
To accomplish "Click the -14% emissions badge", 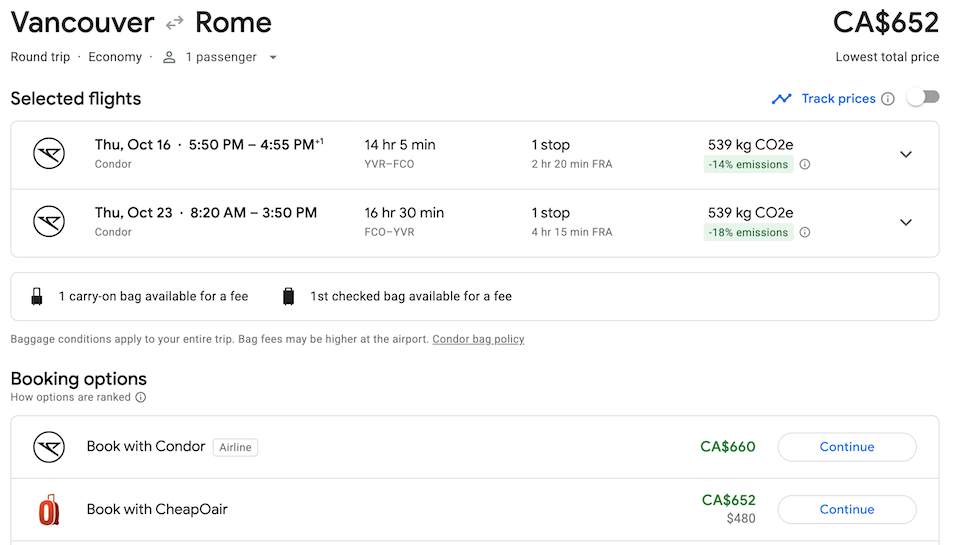I will 748,164.
